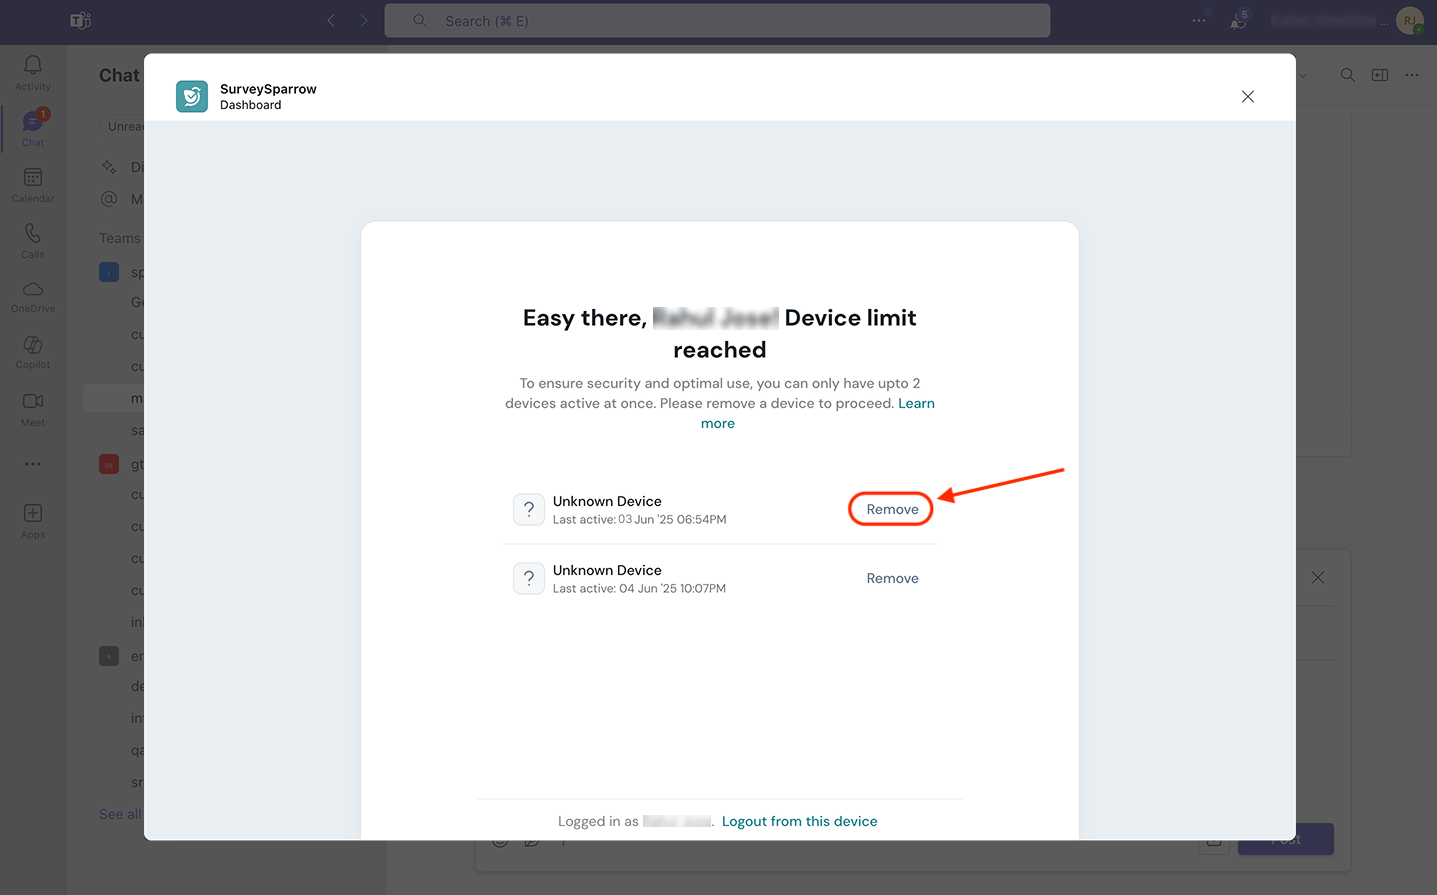Remove the device last active 03 Jun
Screen dimensions: 1437x895
click(x=891, y=509)
